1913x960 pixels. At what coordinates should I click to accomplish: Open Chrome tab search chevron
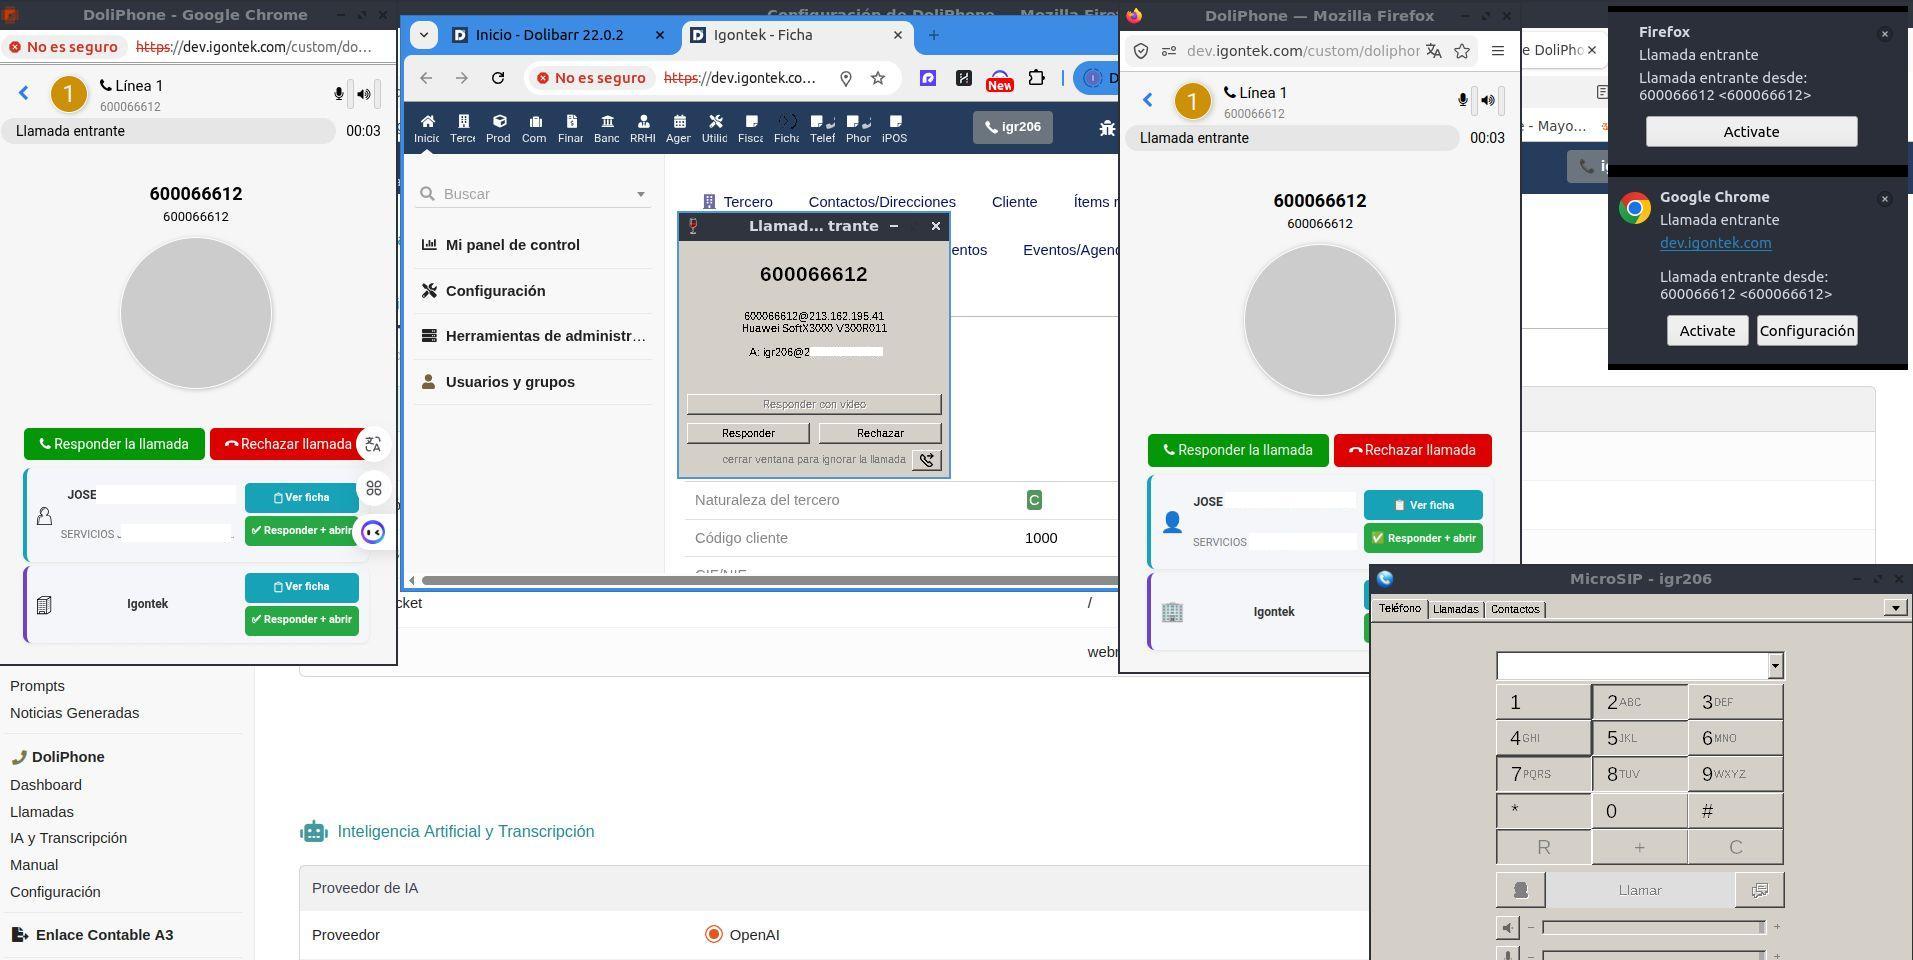click(x=424, y=35)
